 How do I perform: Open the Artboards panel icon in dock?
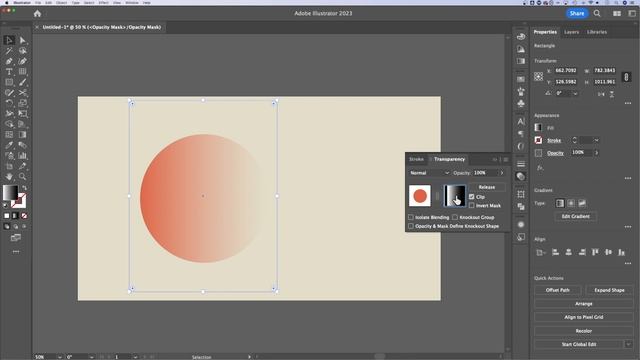pos(521,194)
